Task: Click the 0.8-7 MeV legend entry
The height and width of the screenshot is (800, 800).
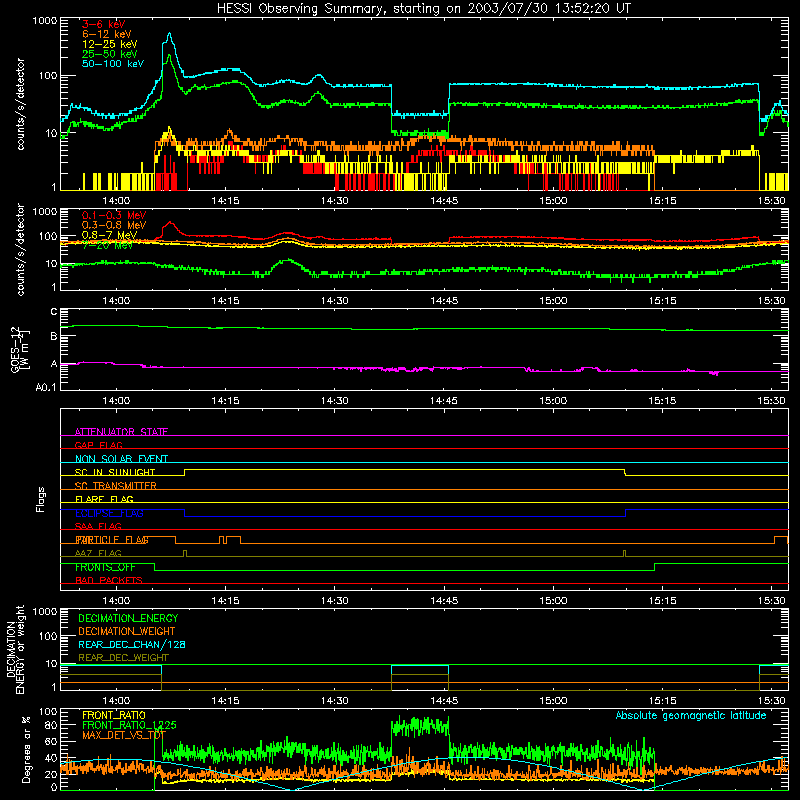Action: click(x=109, y=235)
